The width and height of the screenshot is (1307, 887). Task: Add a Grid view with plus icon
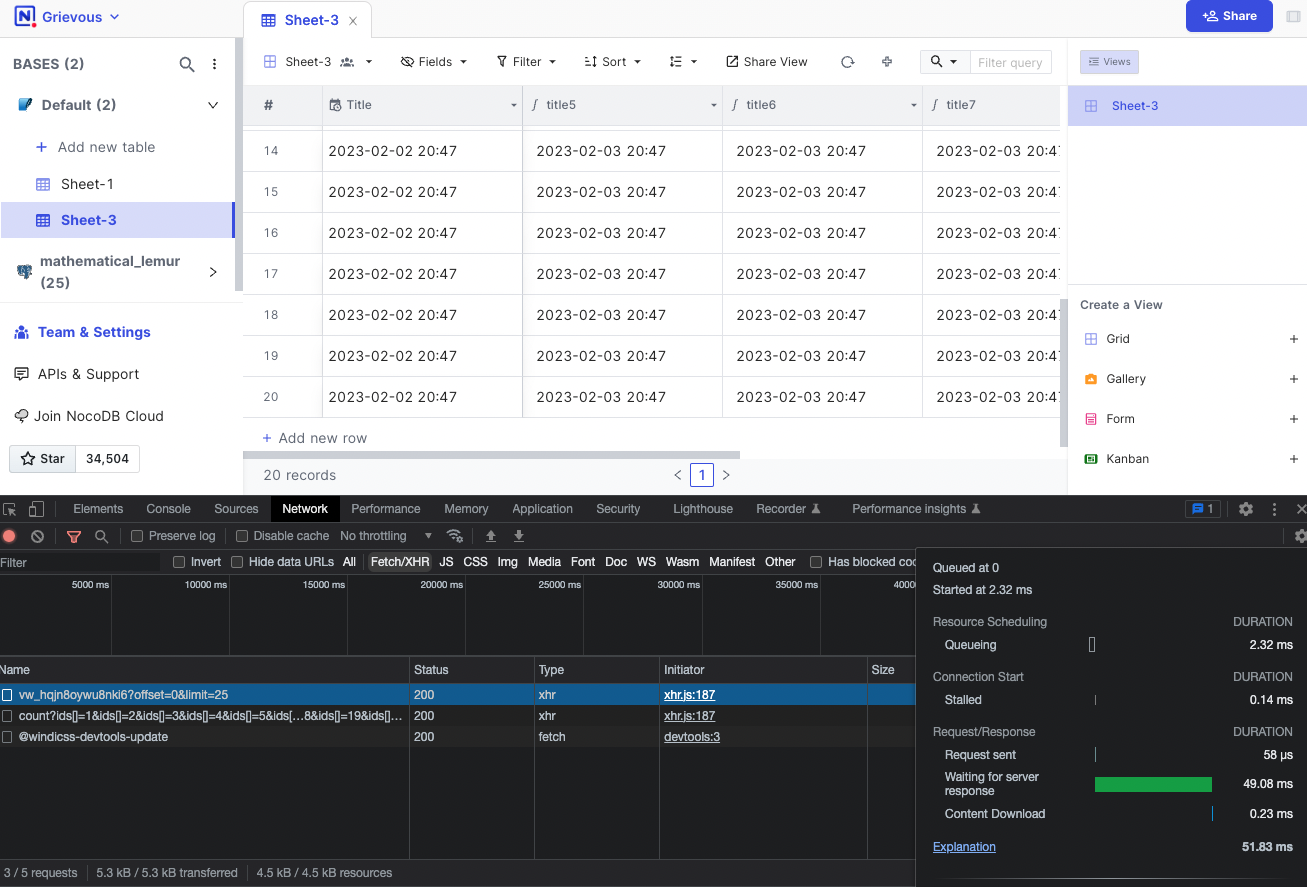[x=1294, y=339]
